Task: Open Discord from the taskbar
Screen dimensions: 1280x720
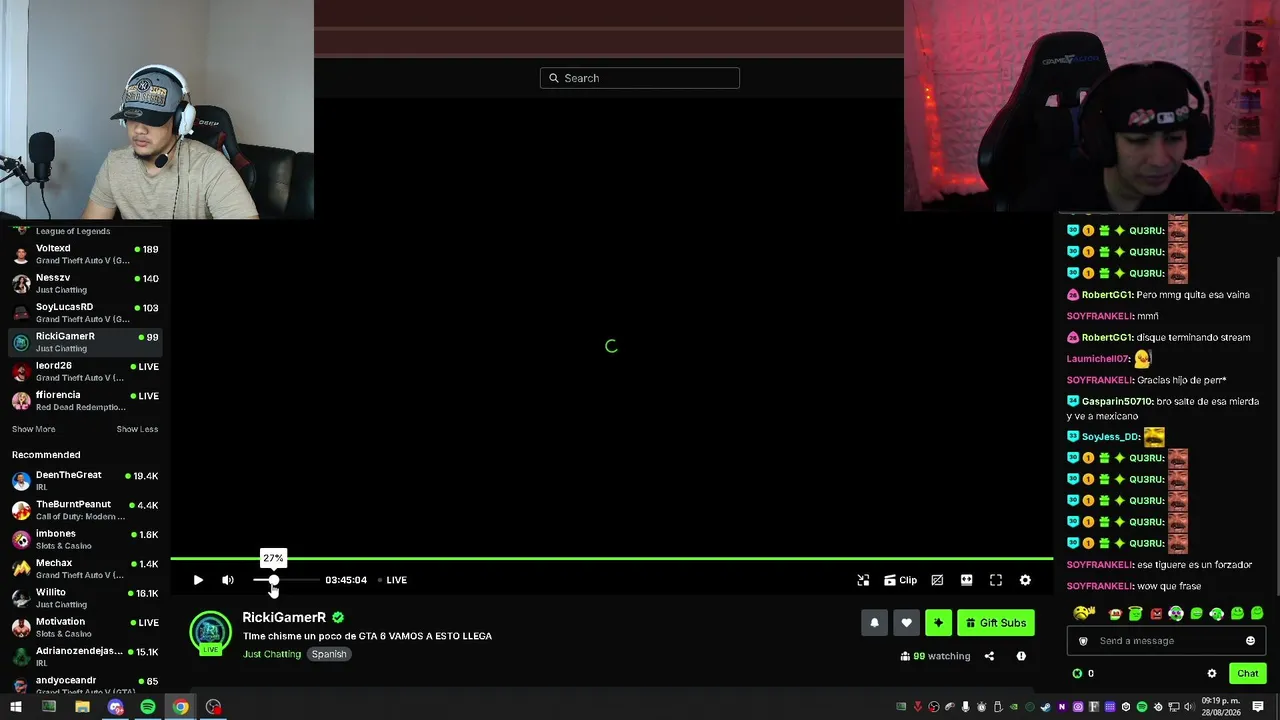Action: pyautogui.click(x=115, y=707)
